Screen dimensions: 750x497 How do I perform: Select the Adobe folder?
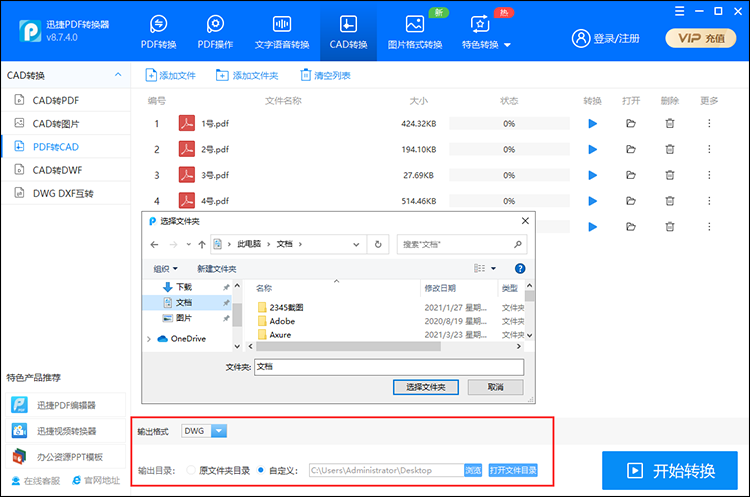[x=282, y=321]
